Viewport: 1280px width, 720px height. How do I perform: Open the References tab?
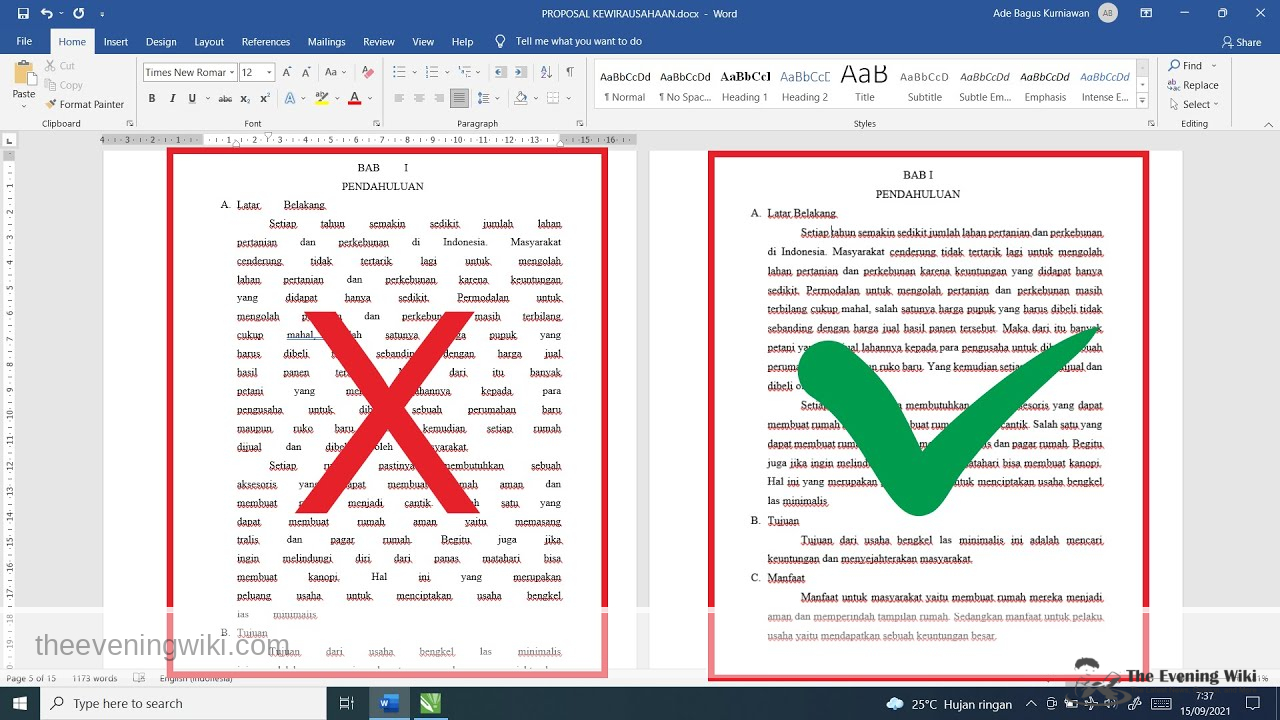(266, 42)
